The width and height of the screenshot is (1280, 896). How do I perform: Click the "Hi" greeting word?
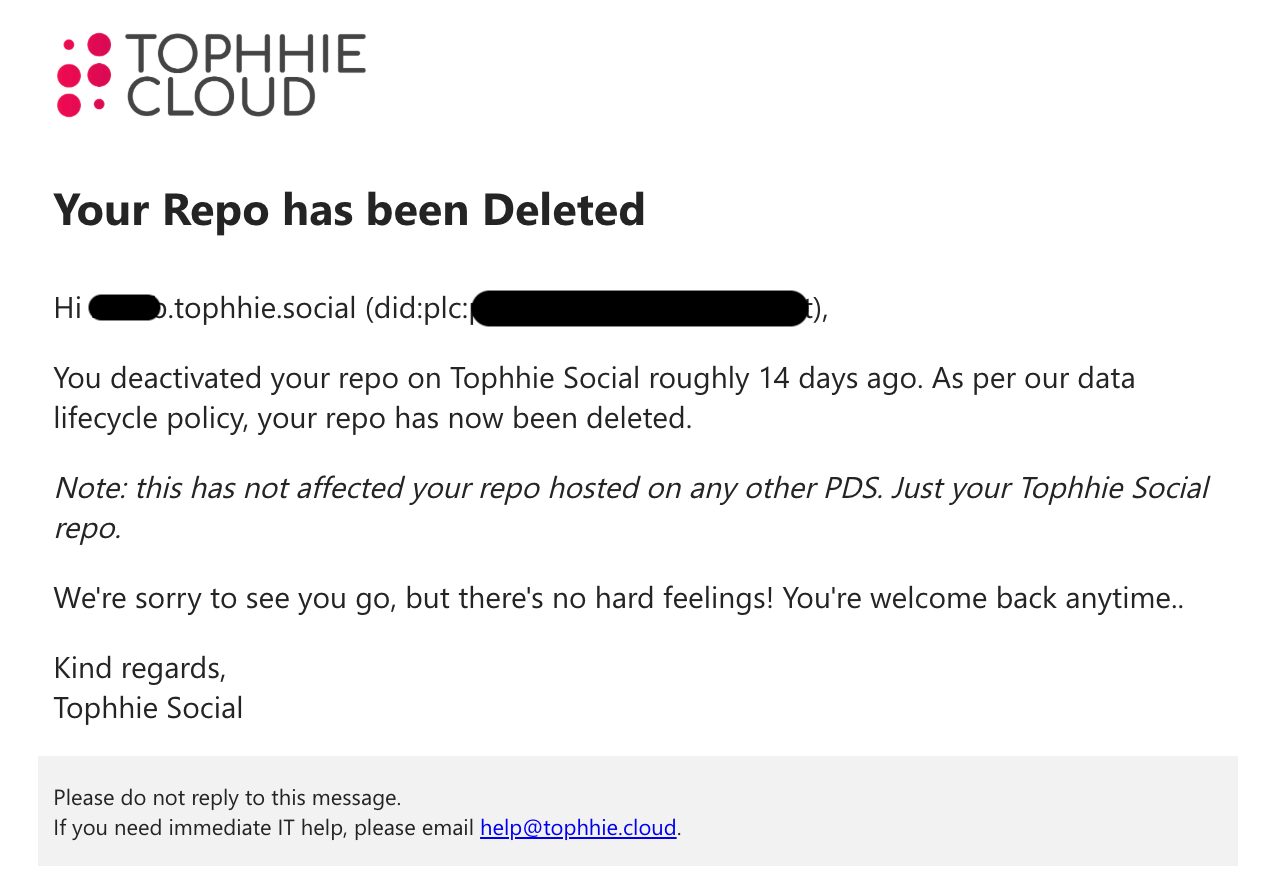tap(67, 308)
